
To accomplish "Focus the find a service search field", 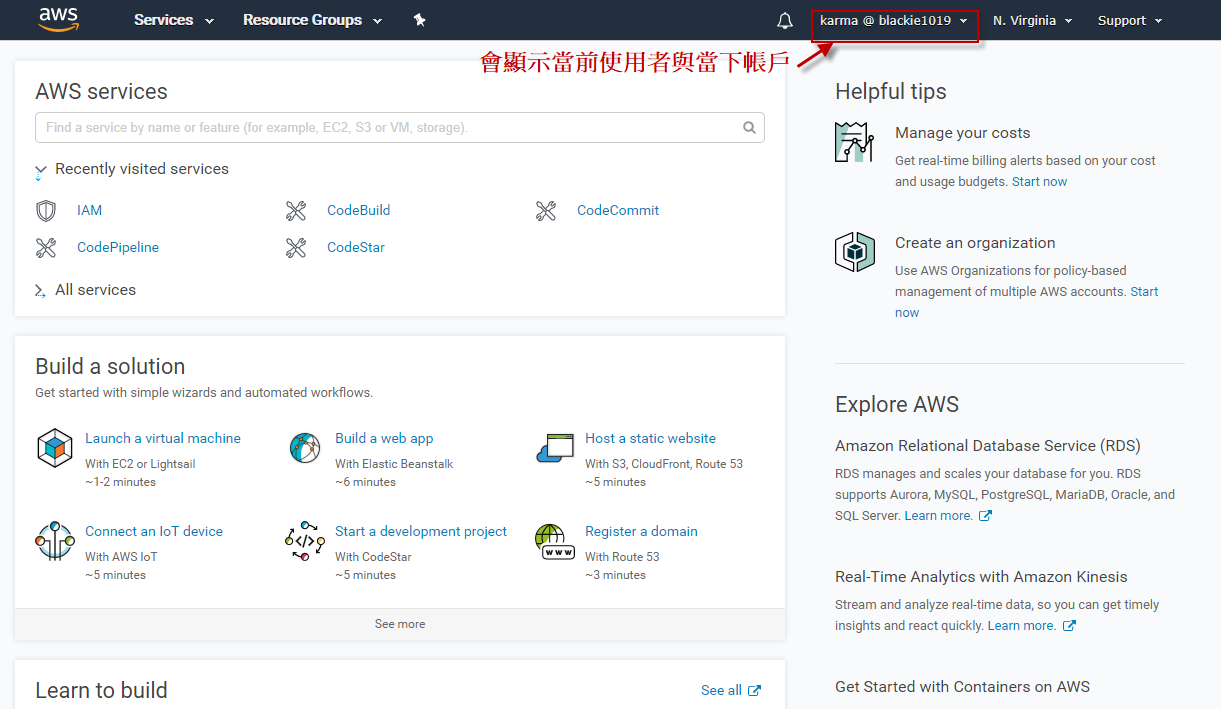I will (390, 128).
